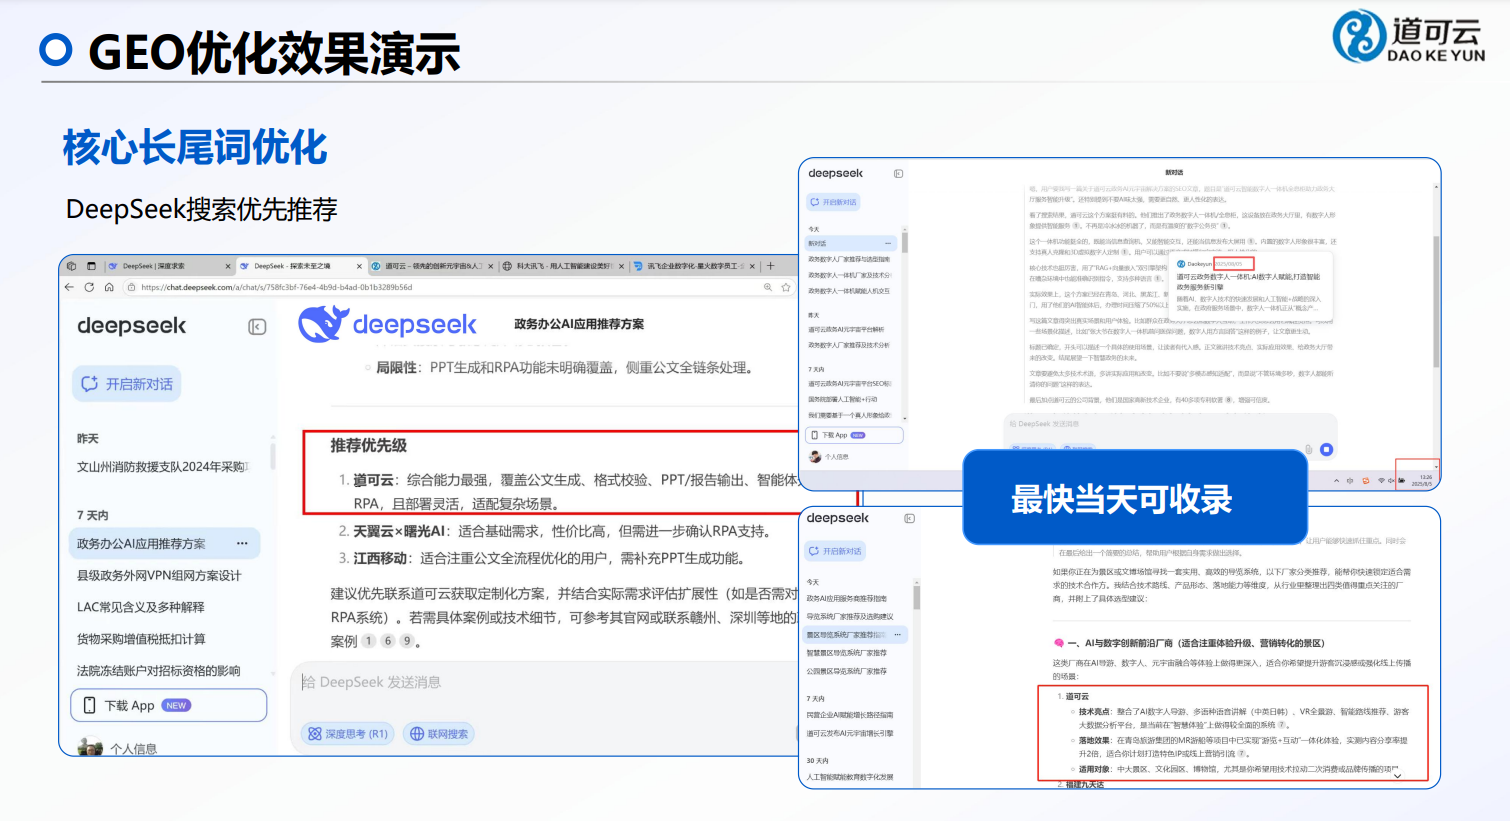The width and height of the screenshot is (1510, 821).
Task: Bookmark page with the star icon
Action: click(786, 287)
